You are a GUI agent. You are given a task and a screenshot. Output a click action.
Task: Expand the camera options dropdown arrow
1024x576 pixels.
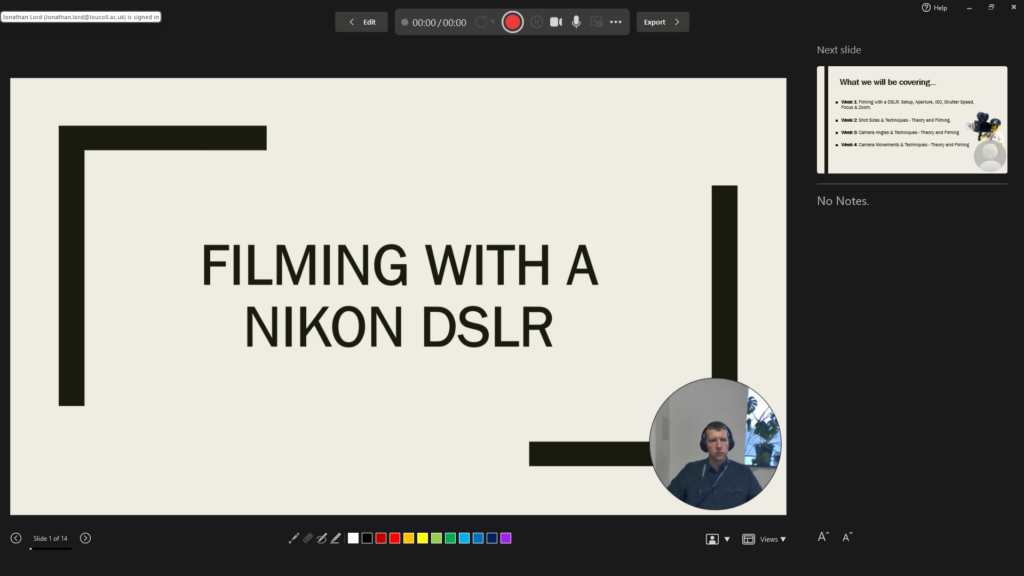(x=727, y=538)
